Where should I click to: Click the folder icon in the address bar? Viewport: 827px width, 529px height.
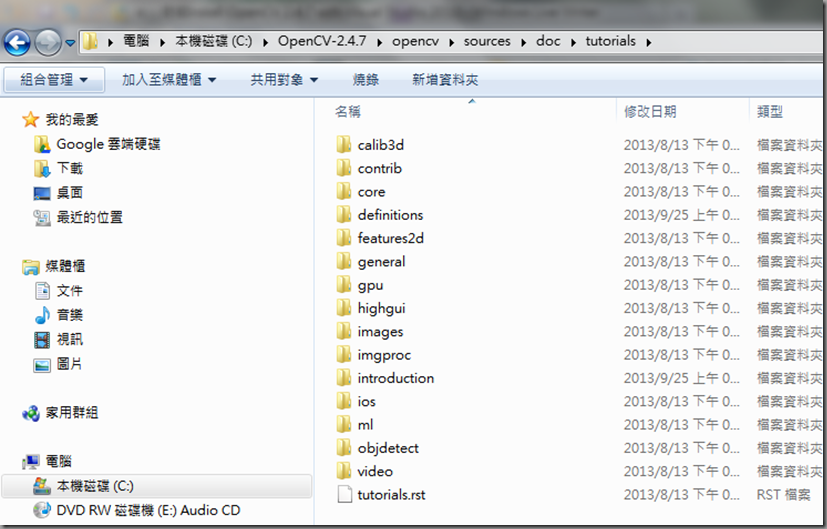(x=91, y=41)
